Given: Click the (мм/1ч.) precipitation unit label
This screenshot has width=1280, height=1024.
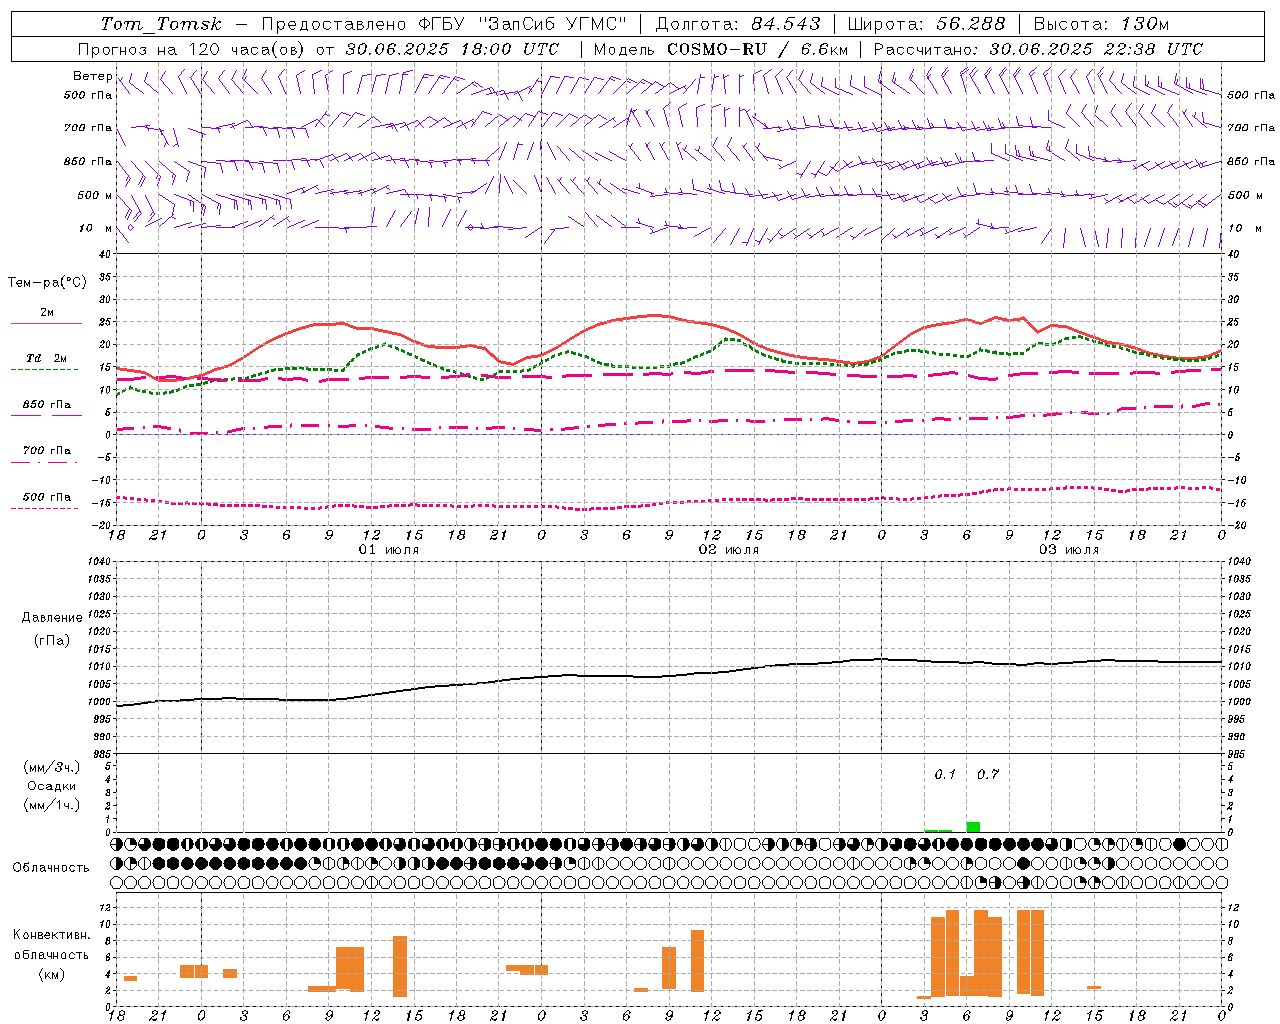Looking at the screenshot, I should coord(52,805).
